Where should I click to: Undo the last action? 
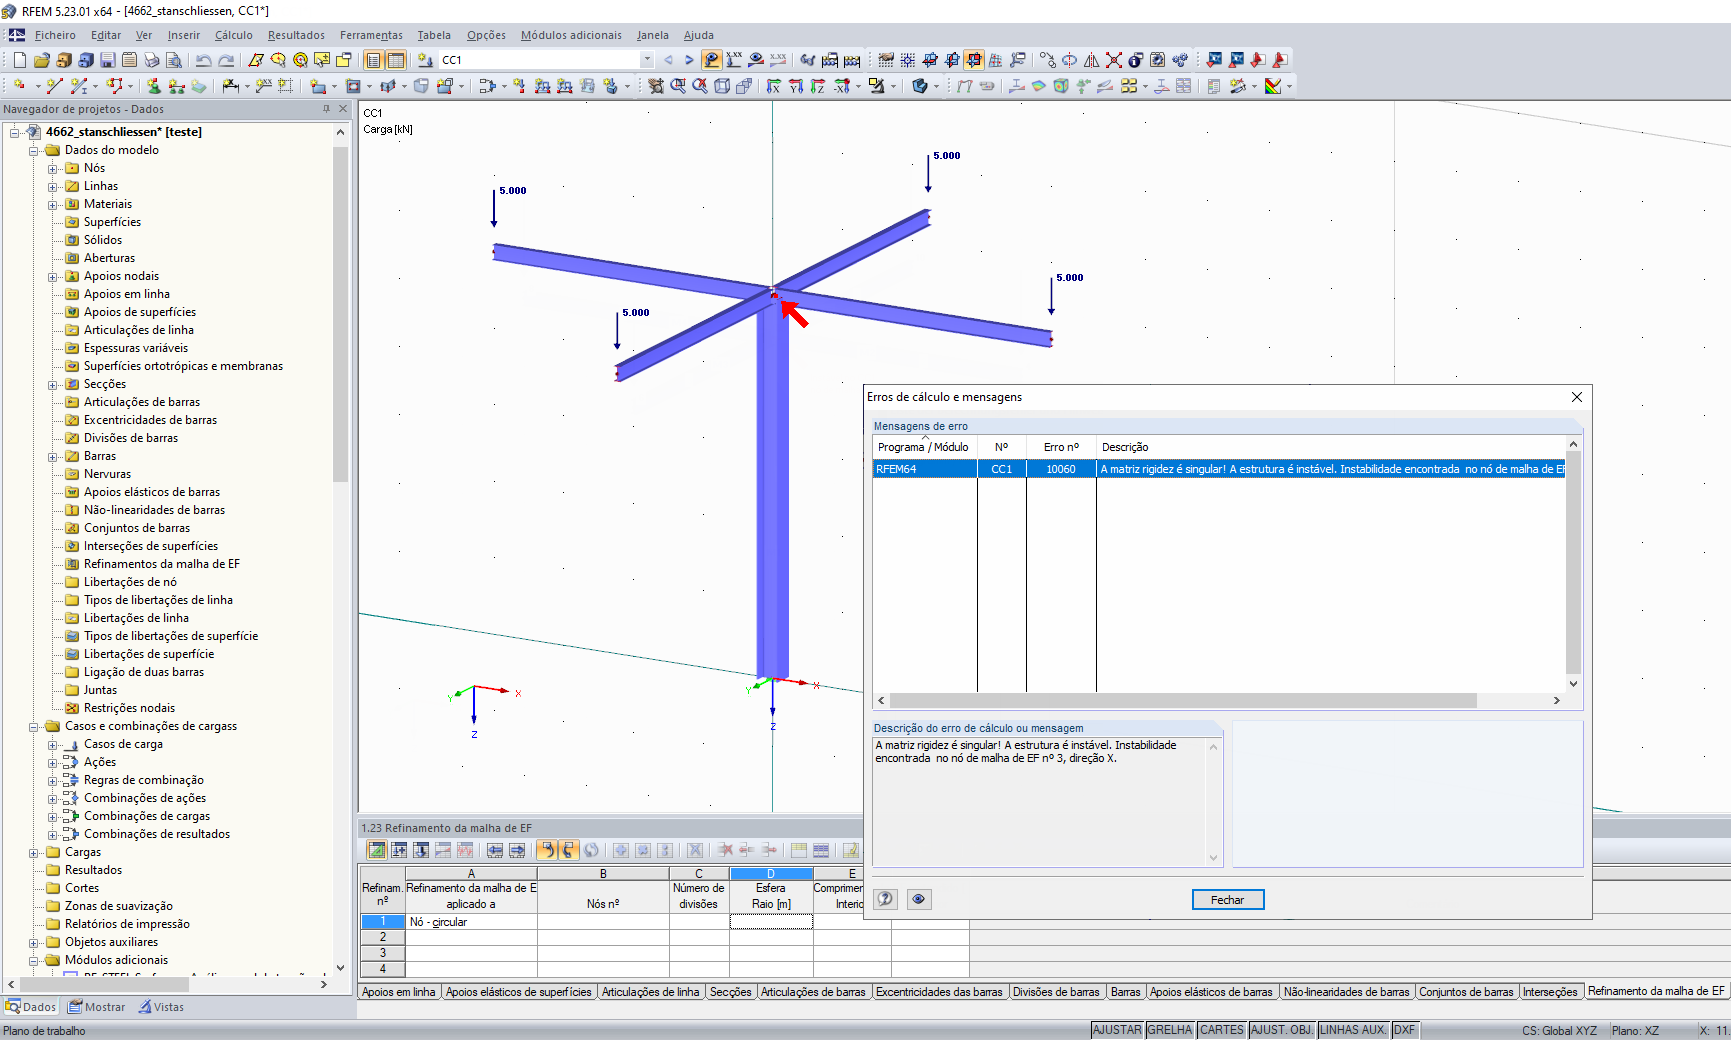coord(204,60)
